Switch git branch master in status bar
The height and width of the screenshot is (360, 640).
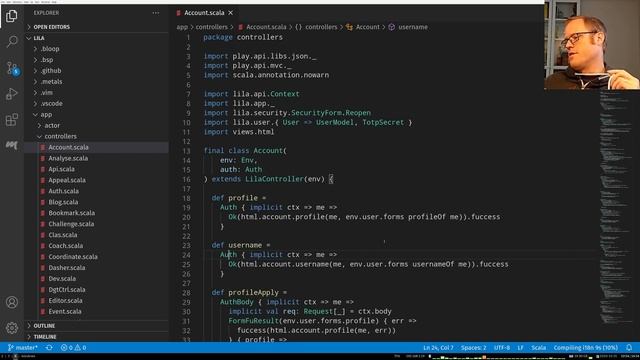23,348
